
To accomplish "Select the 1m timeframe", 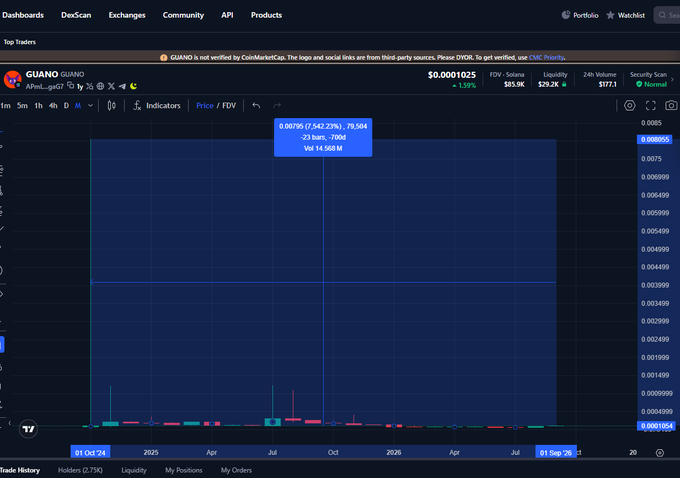I will [x=6, y=105].
